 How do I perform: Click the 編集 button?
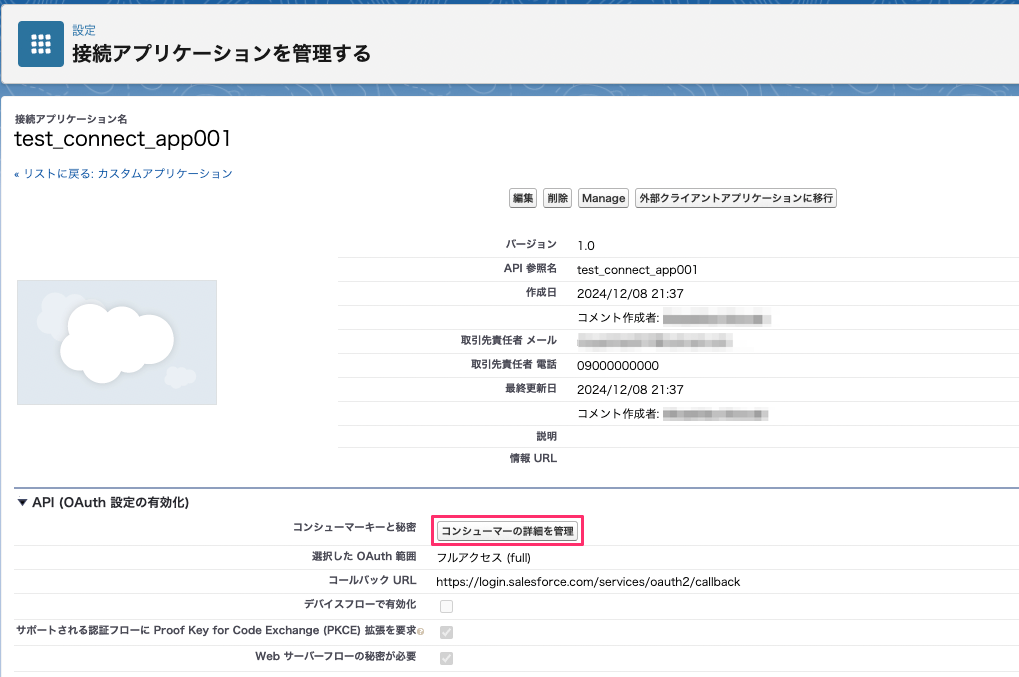(522, 198)
